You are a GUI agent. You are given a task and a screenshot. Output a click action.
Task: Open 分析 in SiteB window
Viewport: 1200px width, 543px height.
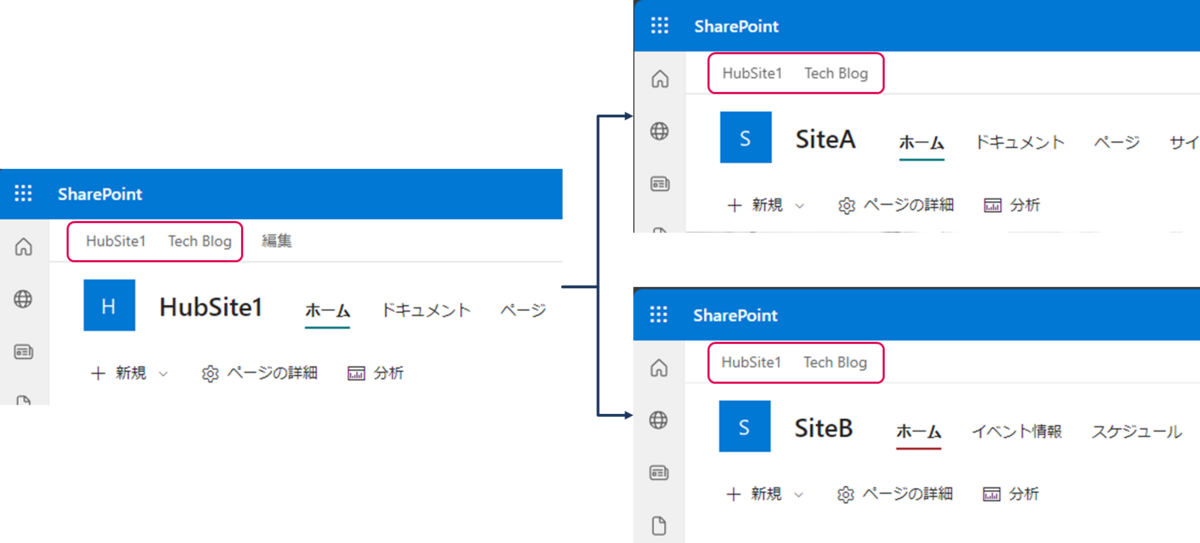pos(1011,494)
